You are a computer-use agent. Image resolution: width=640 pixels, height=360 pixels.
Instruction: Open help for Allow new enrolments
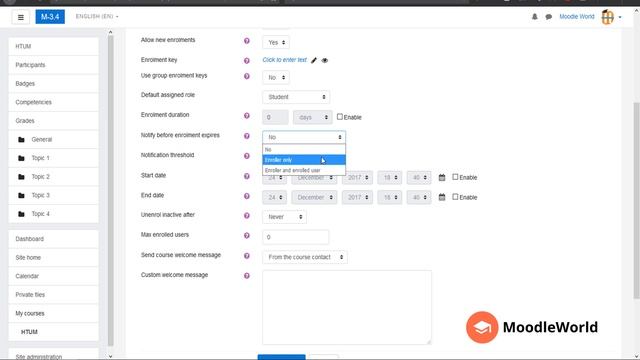coord(247,41)
